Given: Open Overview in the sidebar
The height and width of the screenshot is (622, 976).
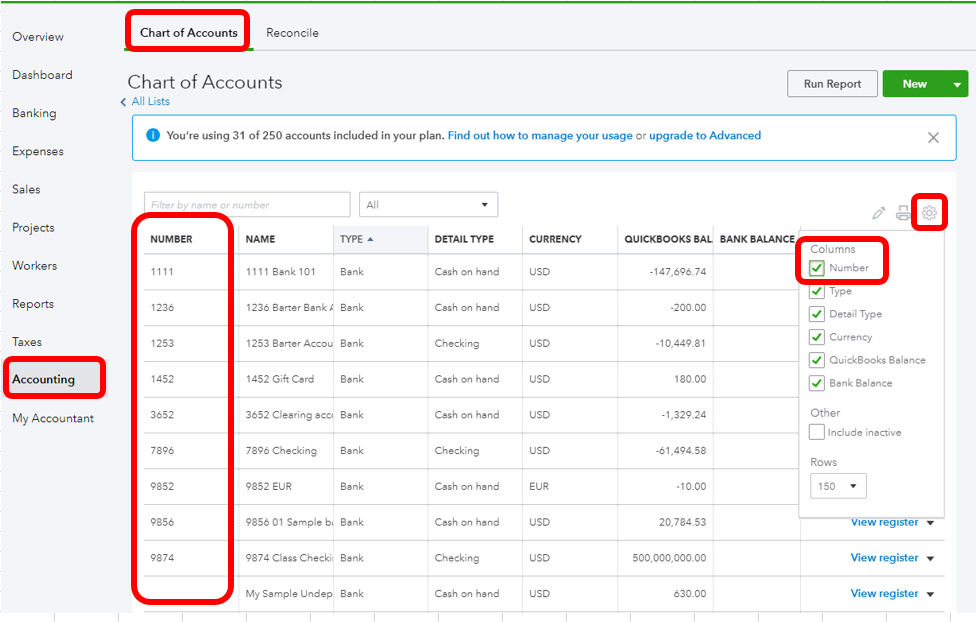Looking at the screenshot, I should point(38,37).
